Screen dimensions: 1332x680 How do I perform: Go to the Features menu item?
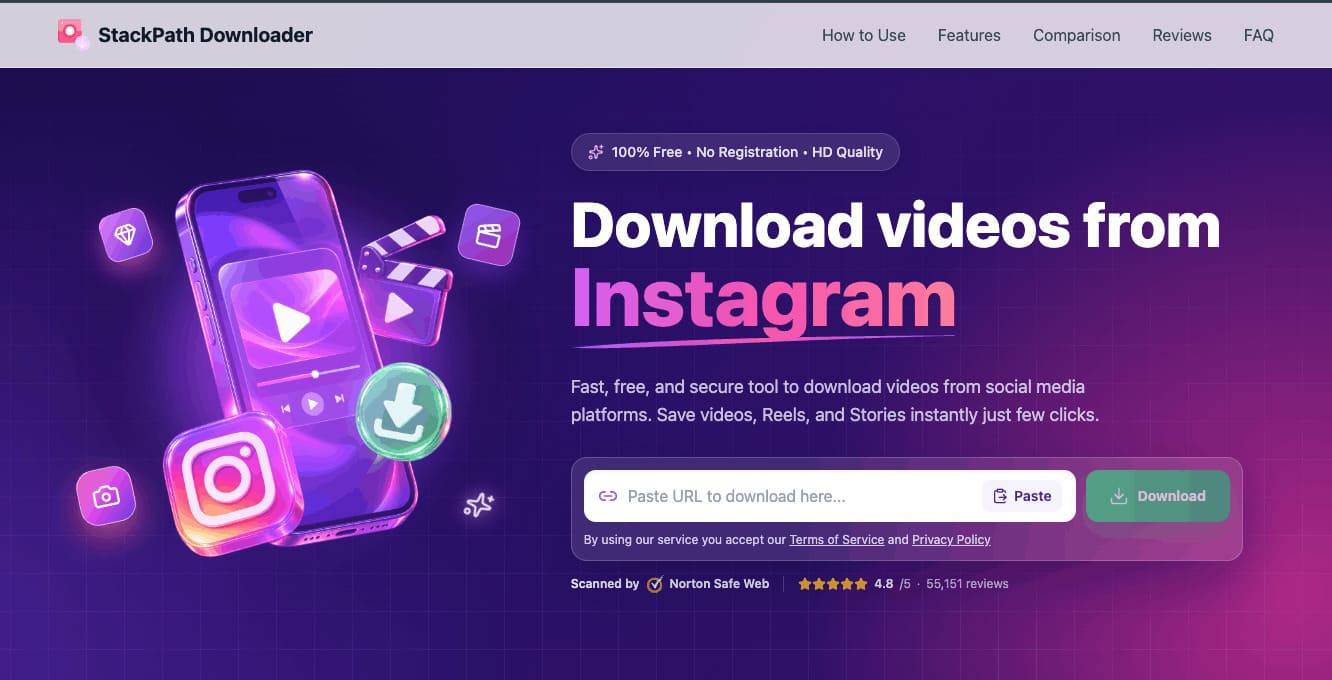tap(969, 35)
